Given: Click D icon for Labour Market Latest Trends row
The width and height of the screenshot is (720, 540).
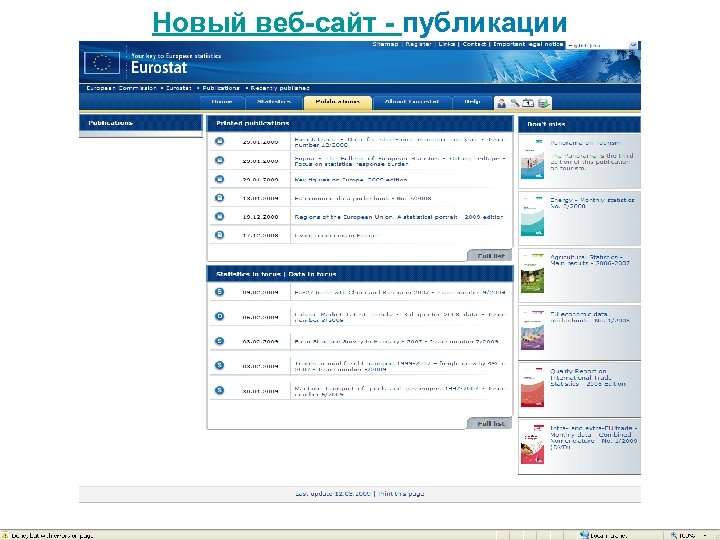Looking at the screenshot, I should (x=219, y=316).
